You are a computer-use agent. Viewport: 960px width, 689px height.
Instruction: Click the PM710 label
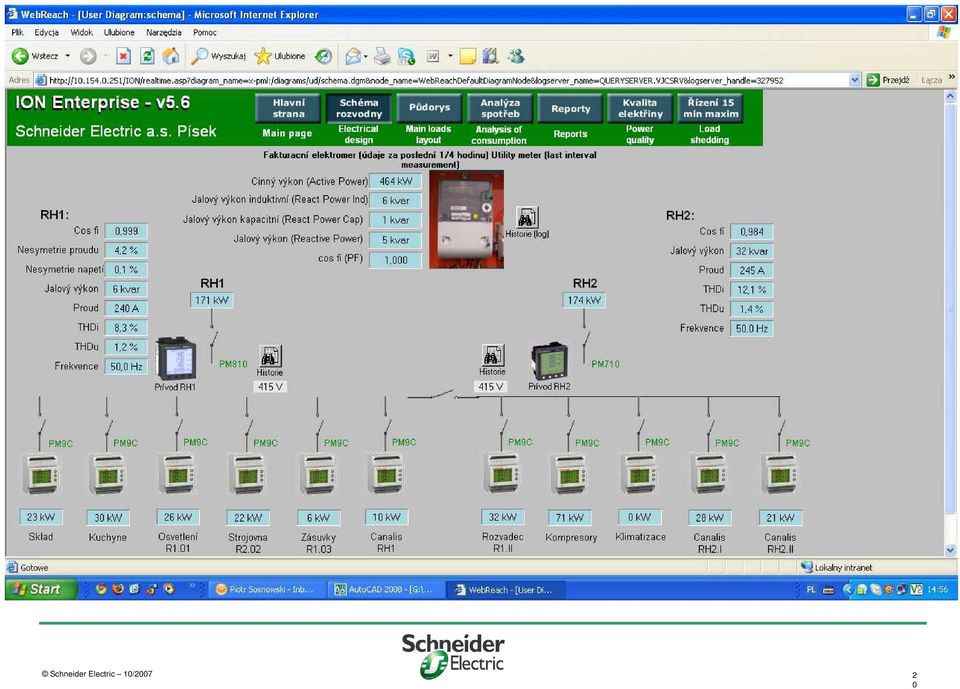606,364
